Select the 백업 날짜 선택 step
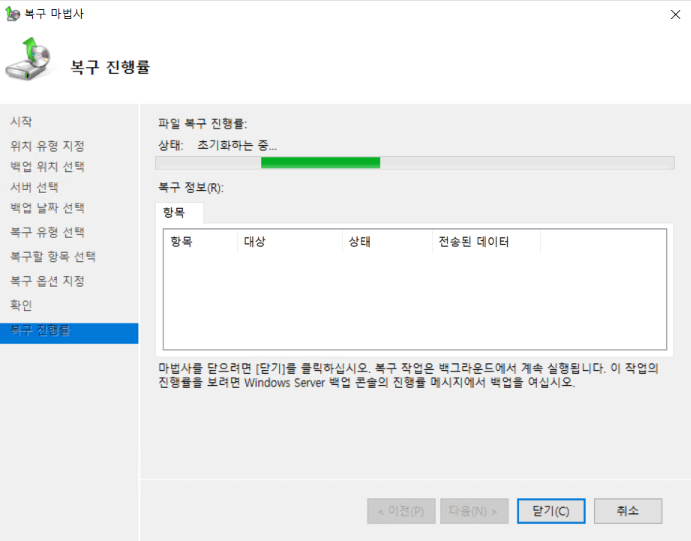This screenshot has width=691, height=541. coord(47,208)
